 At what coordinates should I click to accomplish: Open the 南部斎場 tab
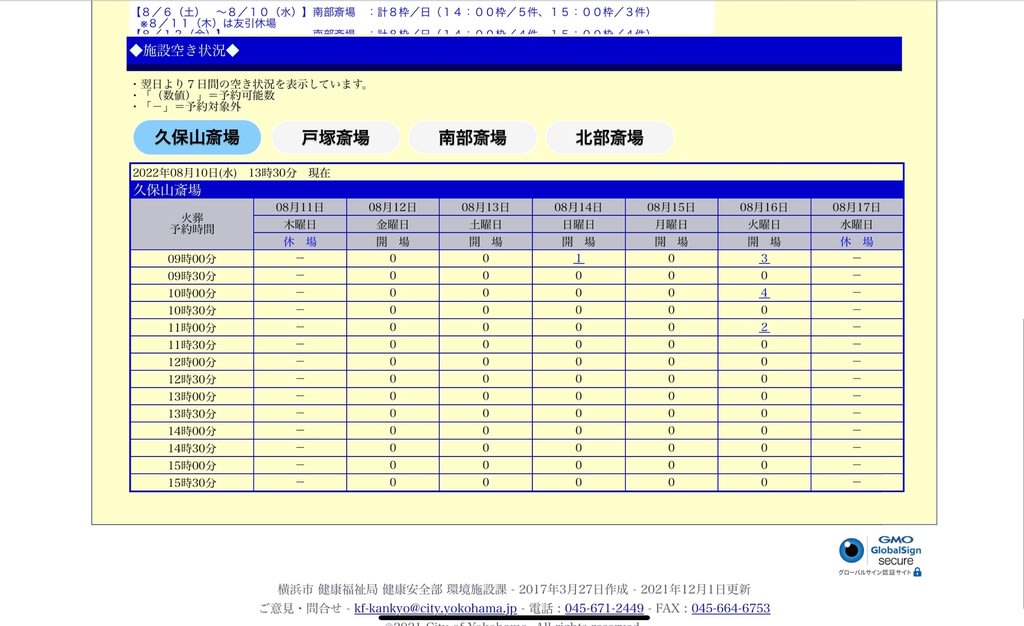[473, 138]
